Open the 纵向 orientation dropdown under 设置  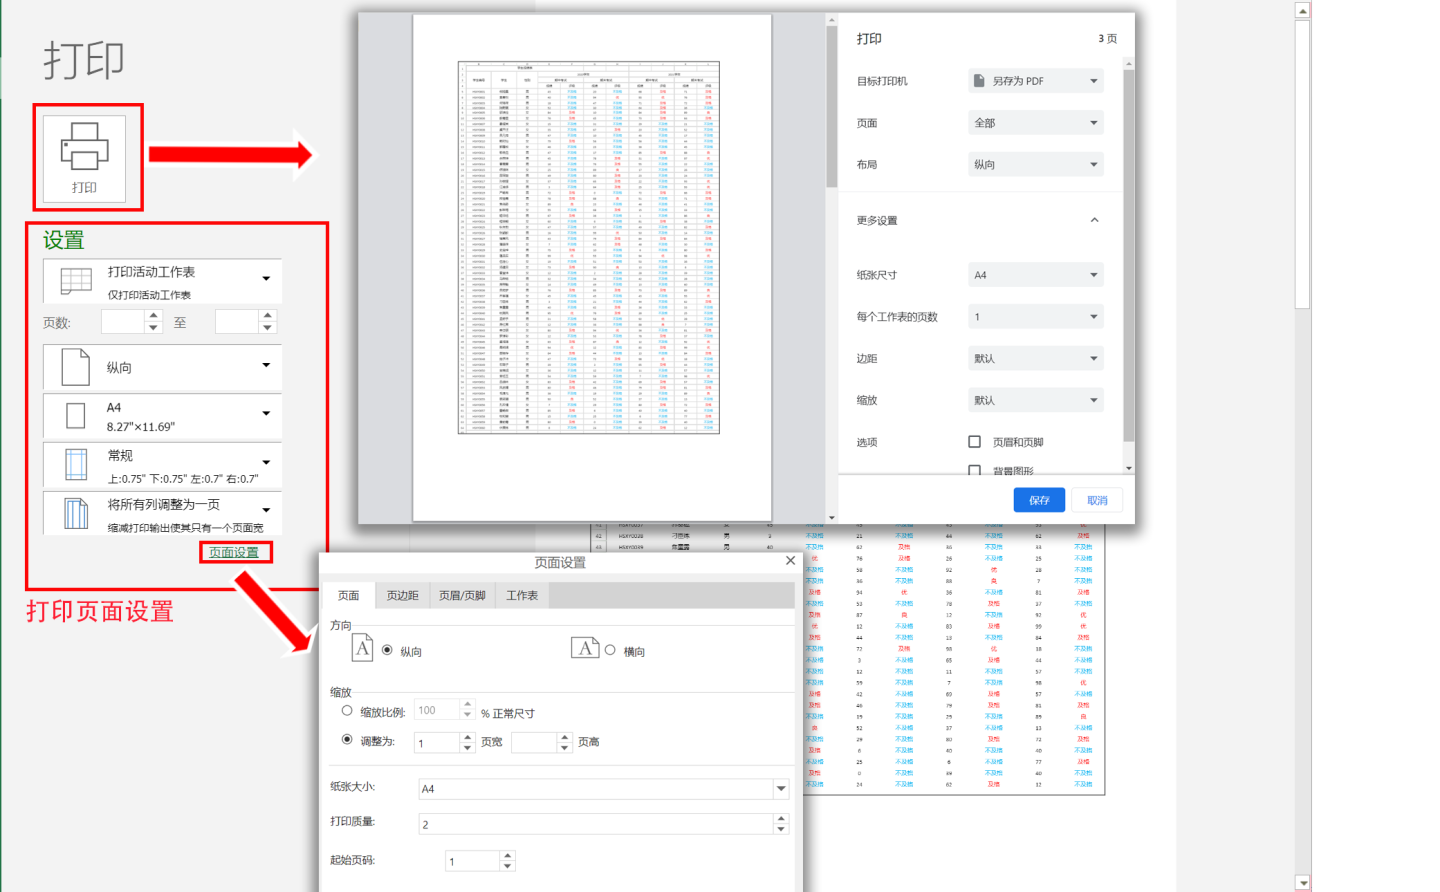coord(162,367)
